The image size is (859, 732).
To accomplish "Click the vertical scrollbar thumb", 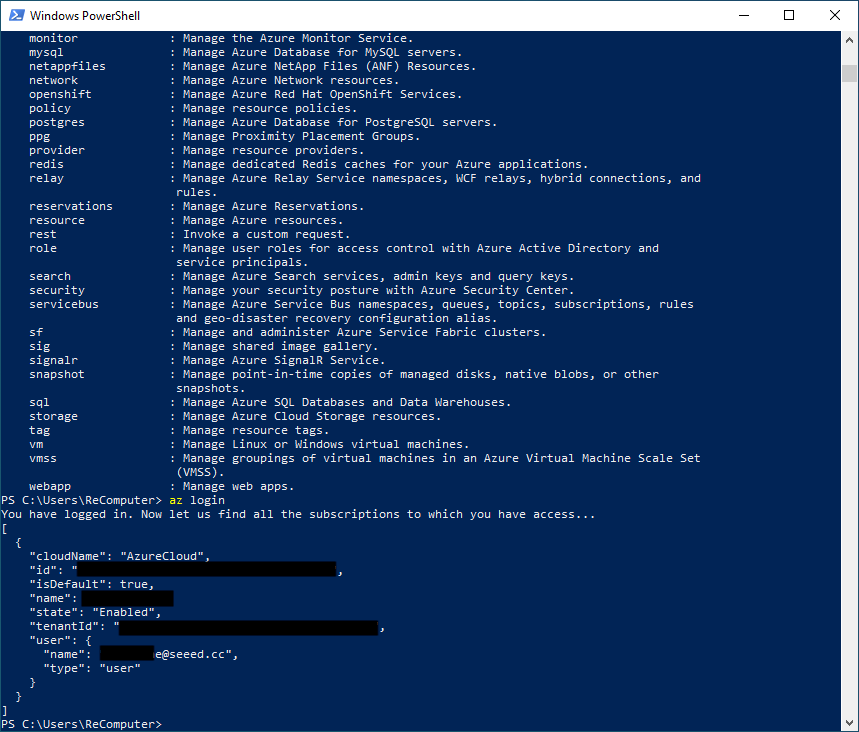I will pos(849,73).
